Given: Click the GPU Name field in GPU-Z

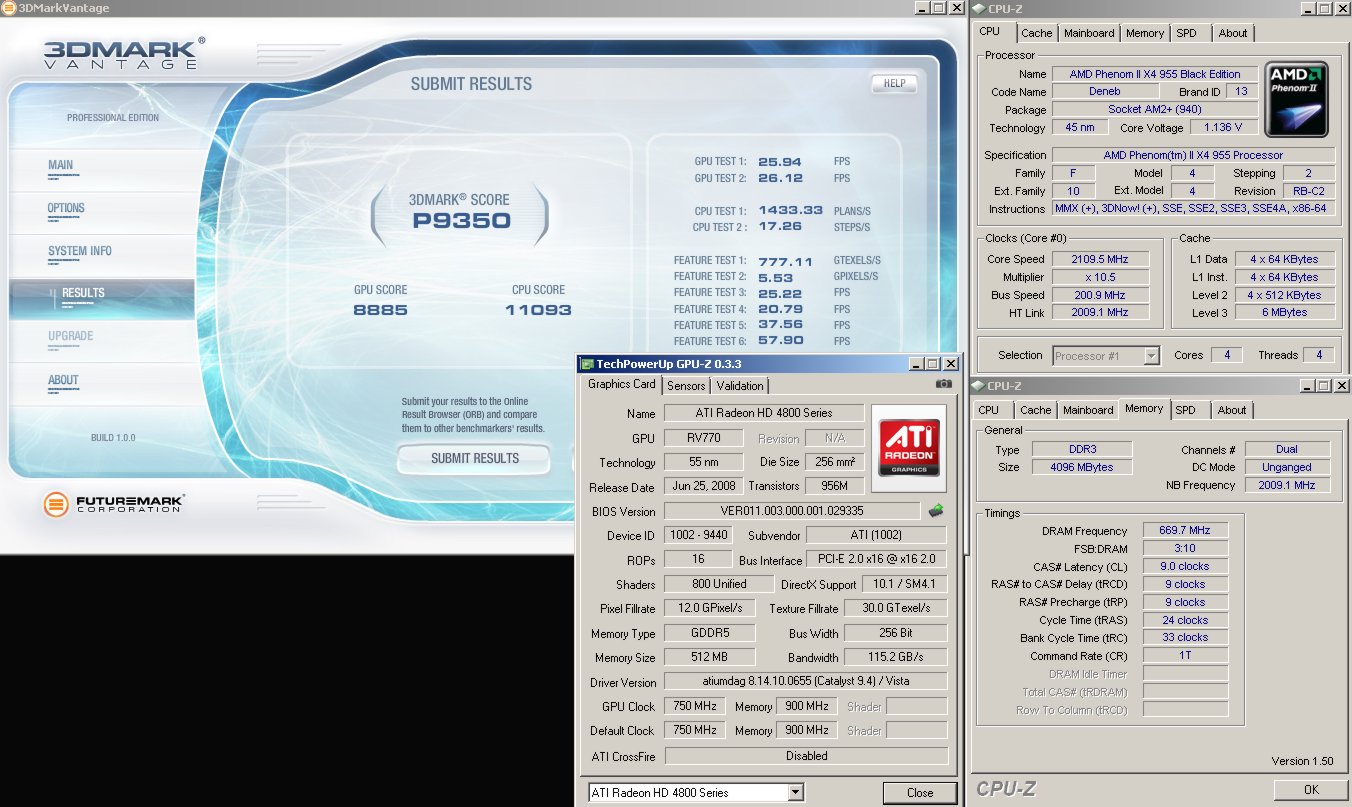Looking at the screenshot, I should [762, 413].
